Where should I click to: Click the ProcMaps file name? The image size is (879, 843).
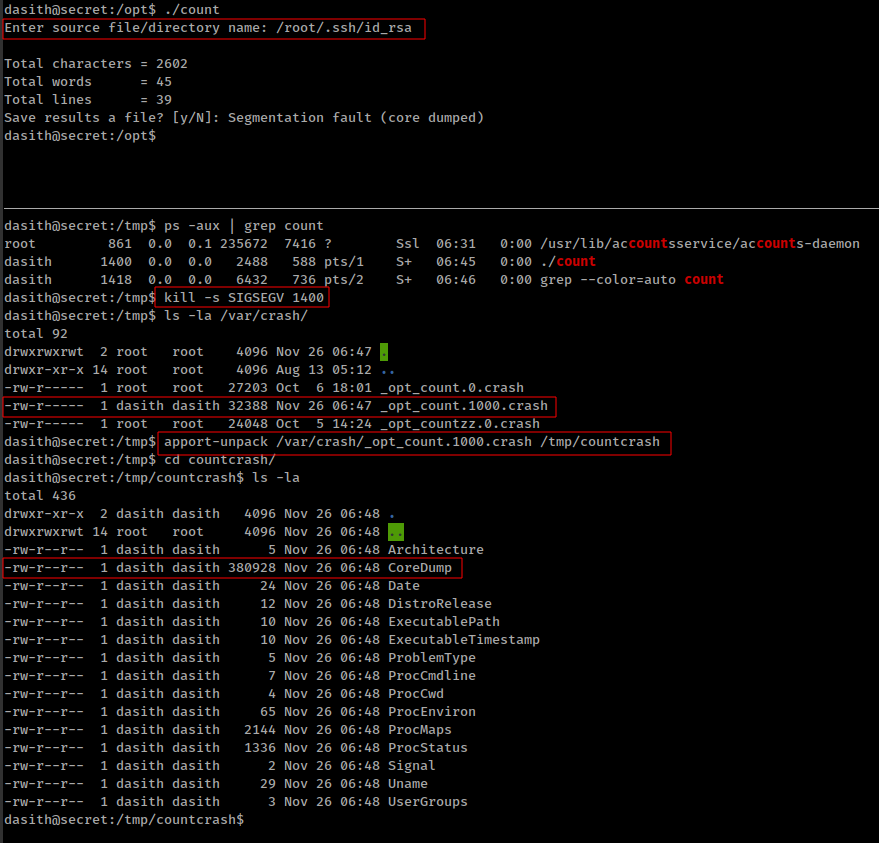tap(420, 730)
